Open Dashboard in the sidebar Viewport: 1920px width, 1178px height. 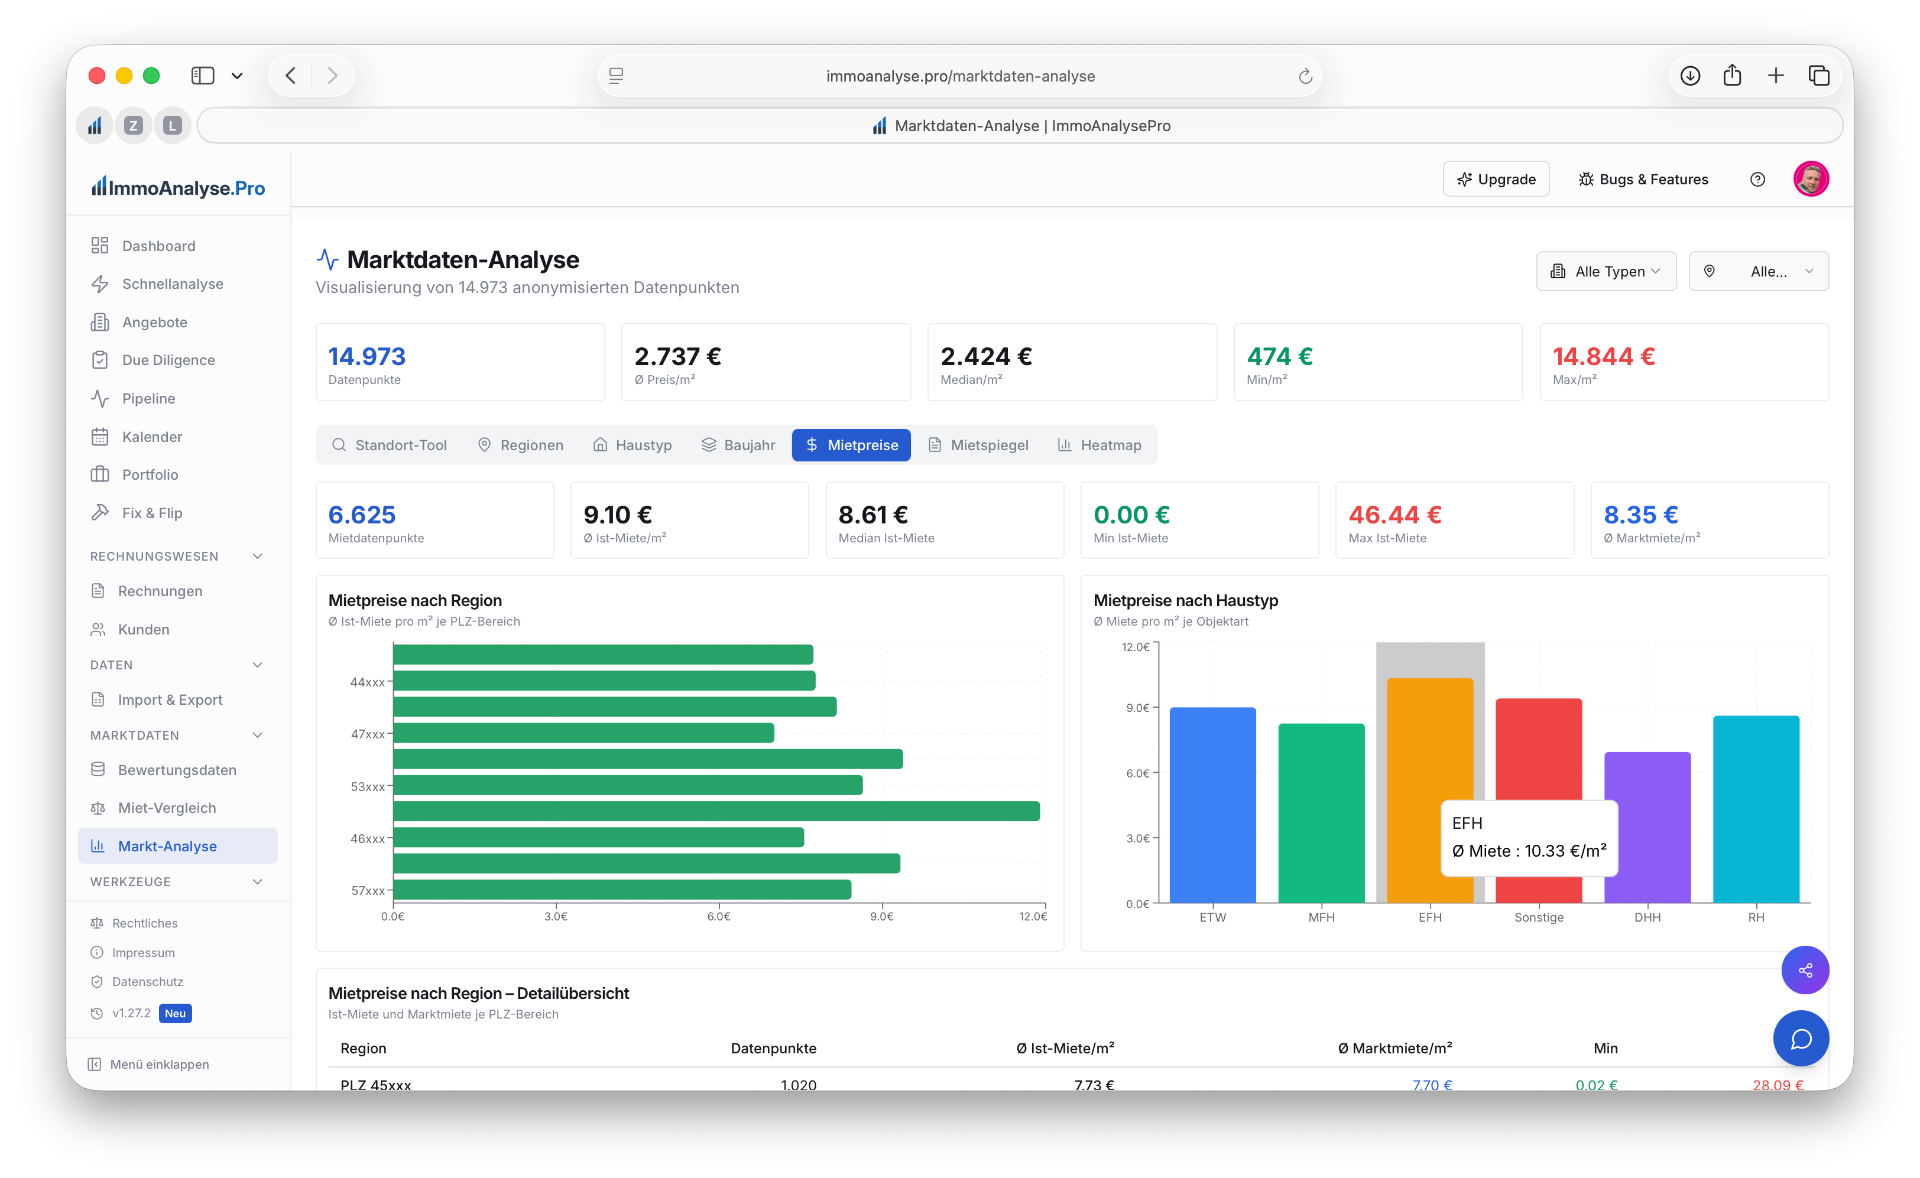point(178,246)
